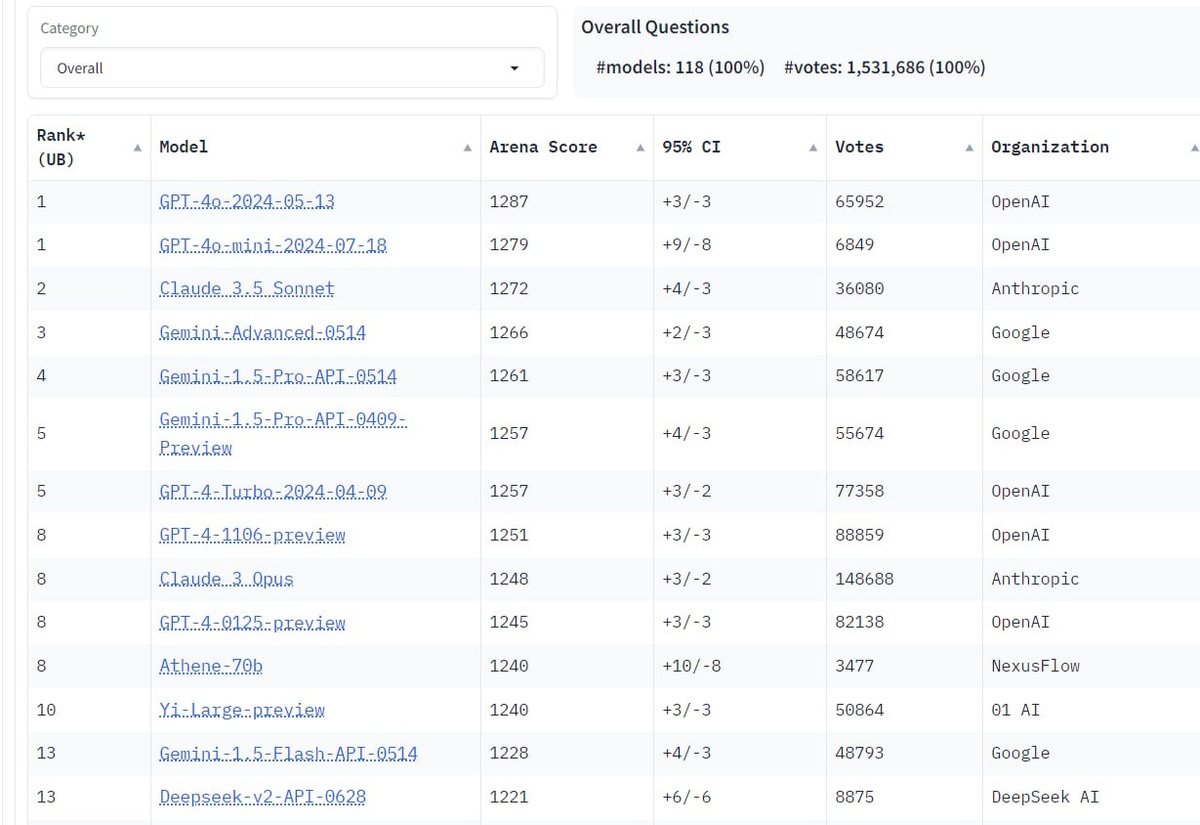Open the GPT-4-Turbo-2024-04-09 link
This screenshot has width=1200, height=825.
click(x=273, y=491)
